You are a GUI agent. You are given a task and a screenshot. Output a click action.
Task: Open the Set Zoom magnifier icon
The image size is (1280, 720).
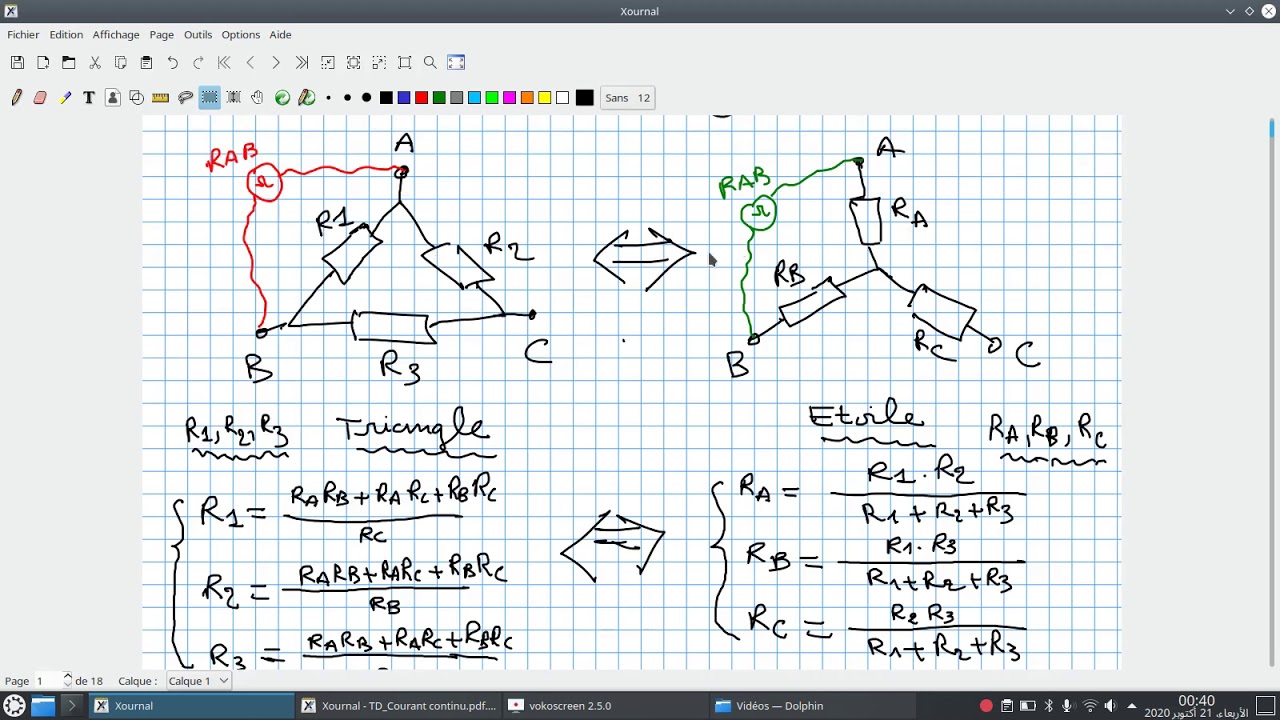tap(430, 62)
